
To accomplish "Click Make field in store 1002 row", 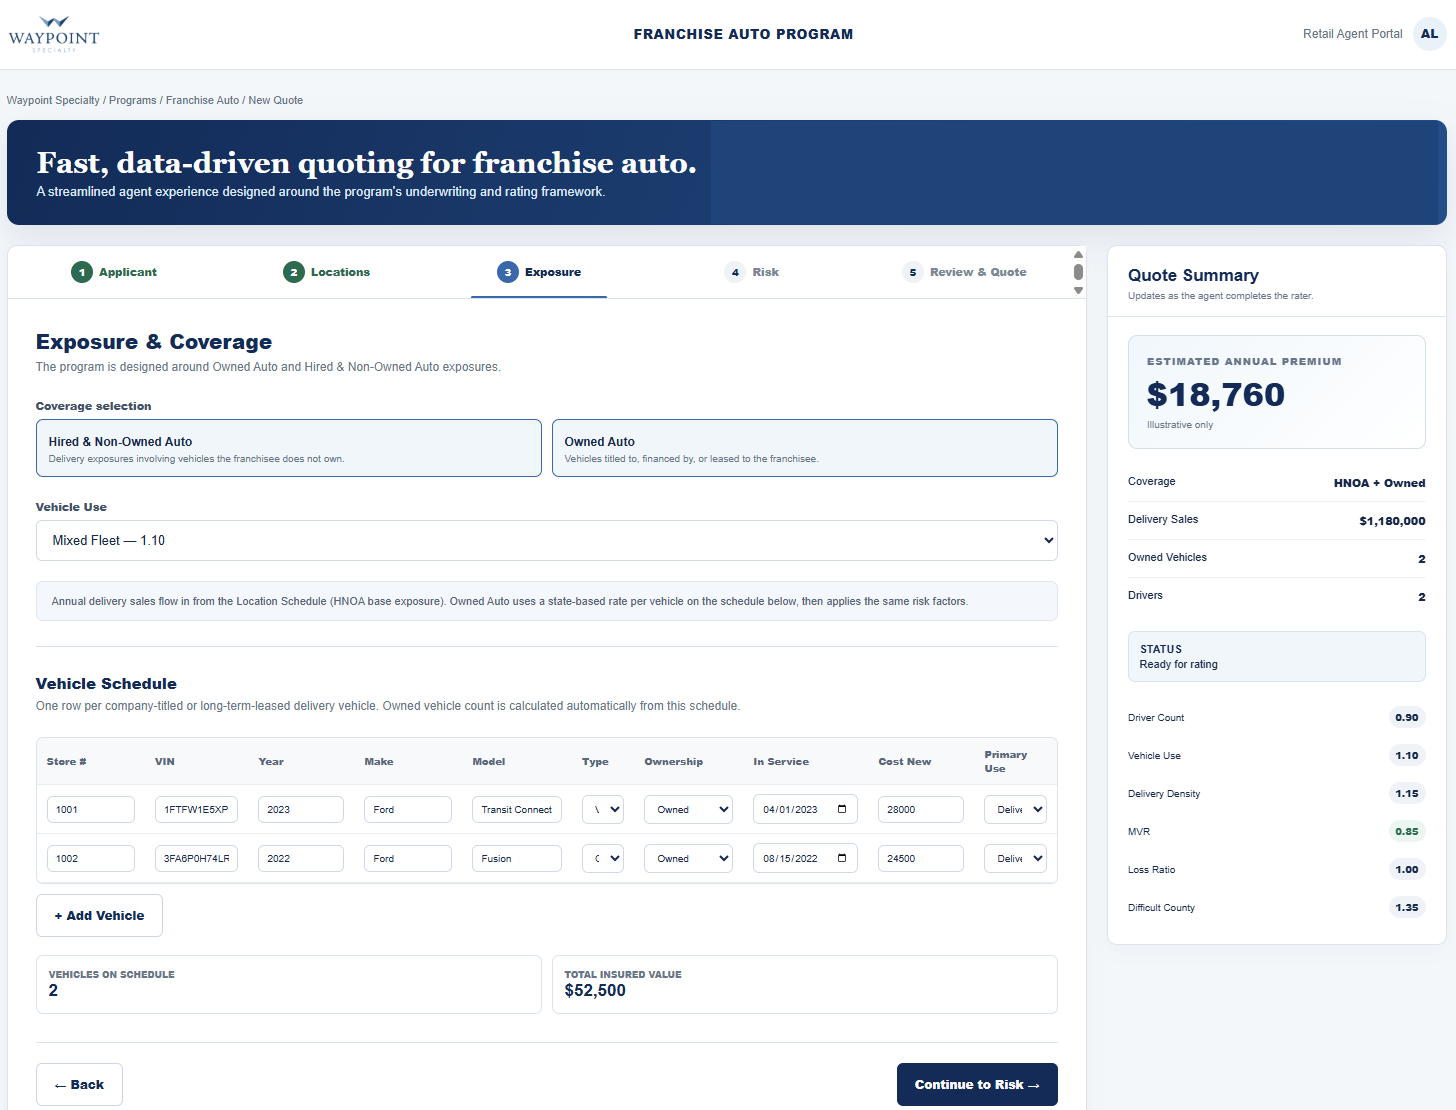I will 408,858.
